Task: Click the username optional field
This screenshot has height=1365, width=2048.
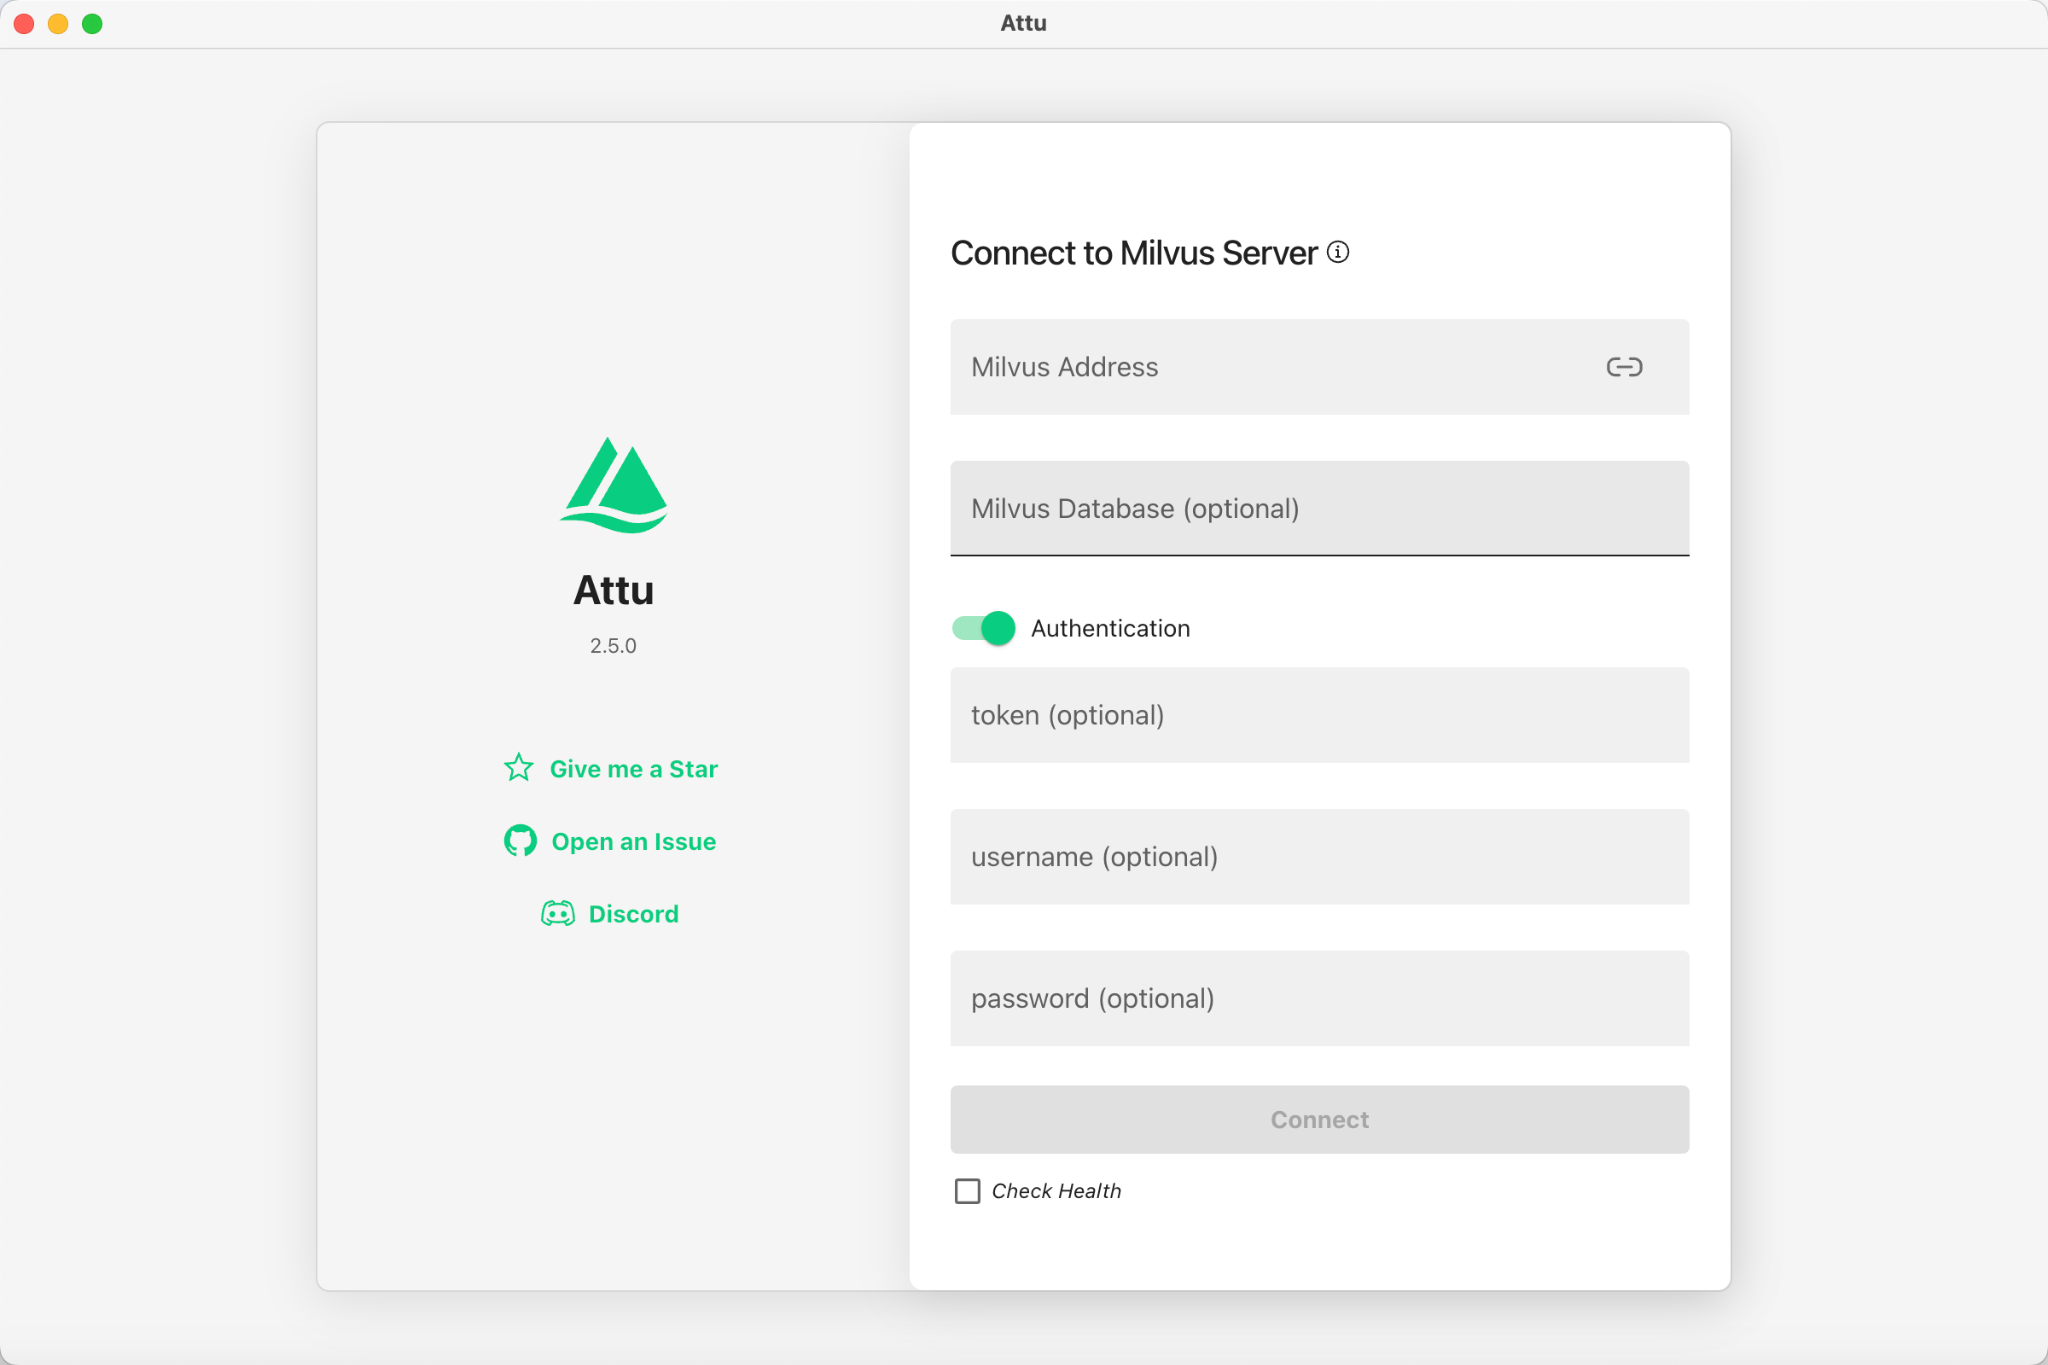Action: (1319, 857)
